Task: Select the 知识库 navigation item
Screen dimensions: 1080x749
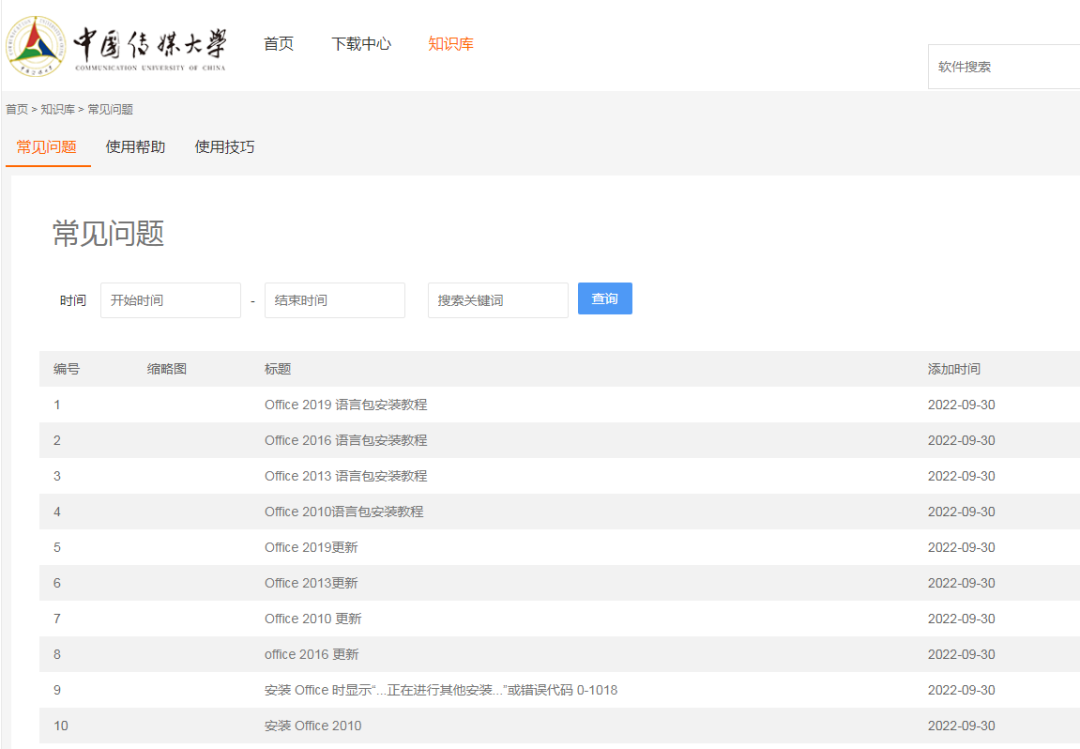Action: pos(451,44)
